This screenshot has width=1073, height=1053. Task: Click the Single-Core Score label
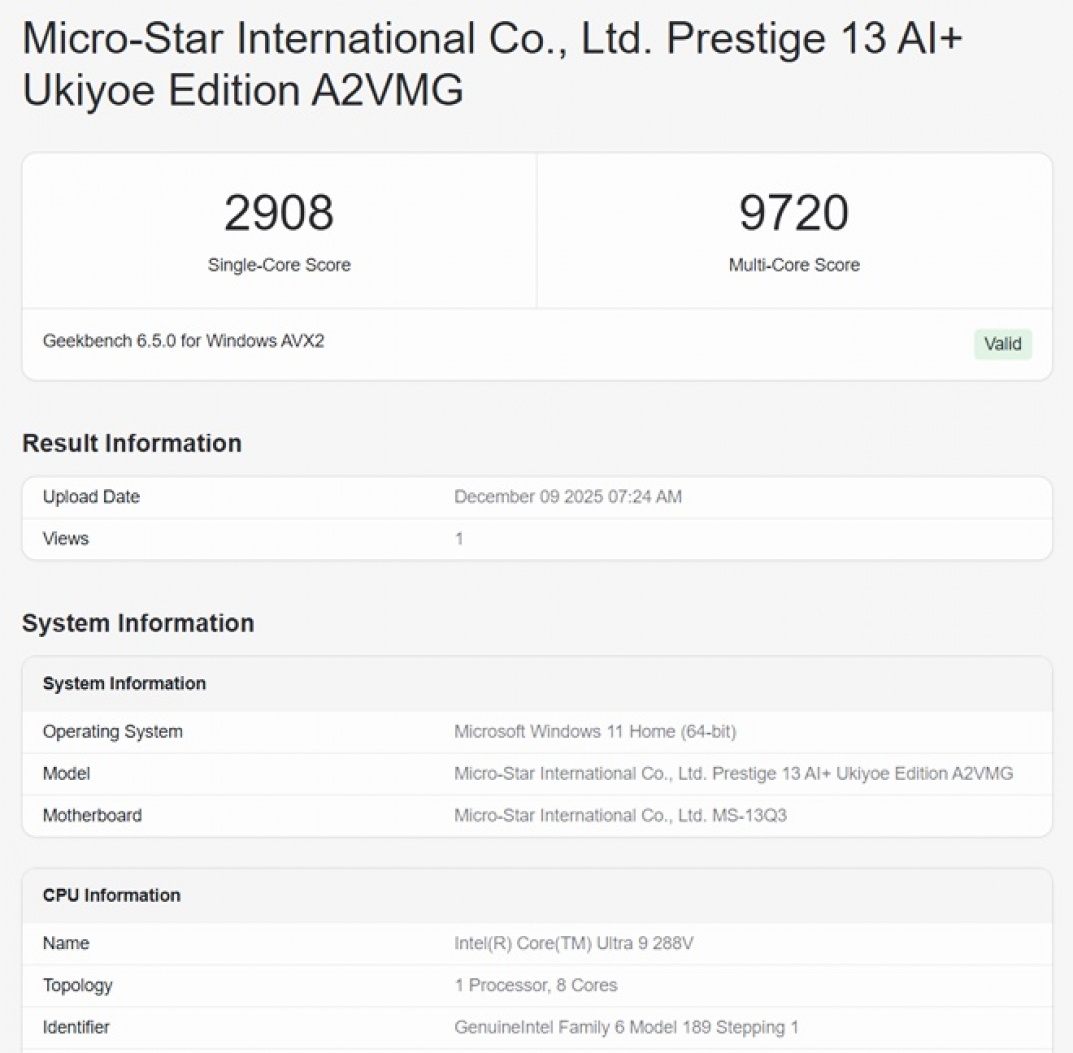[279, 265]
